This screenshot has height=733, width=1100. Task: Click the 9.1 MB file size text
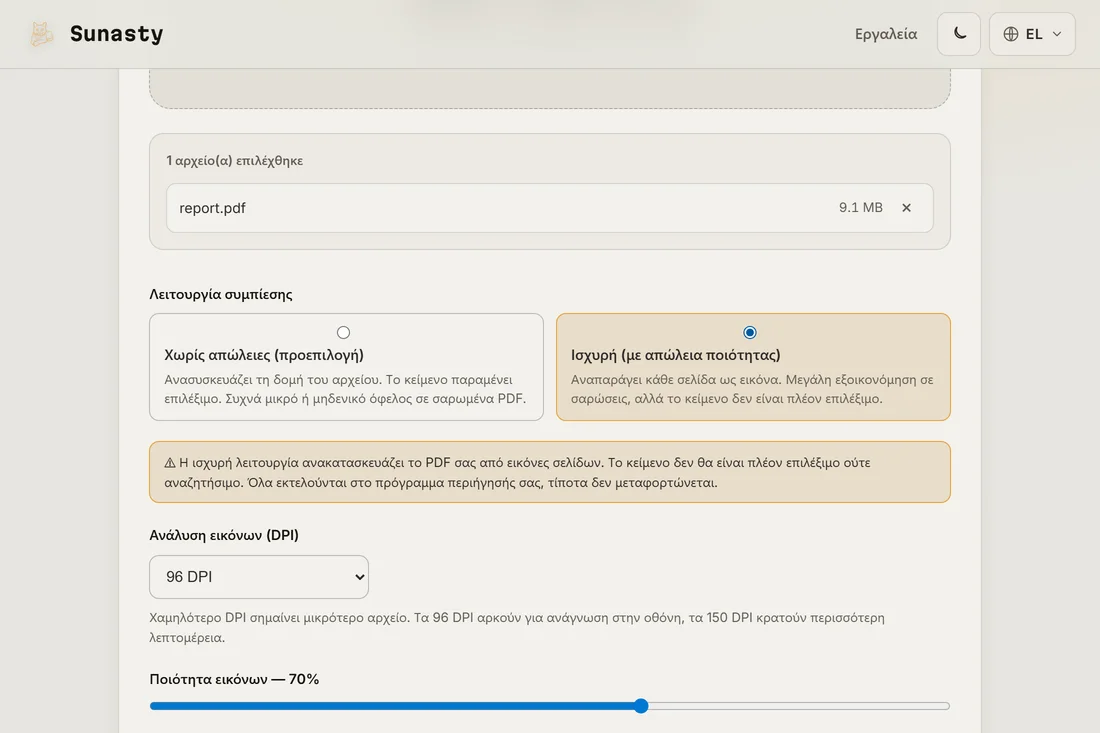[x=861, y=208]
